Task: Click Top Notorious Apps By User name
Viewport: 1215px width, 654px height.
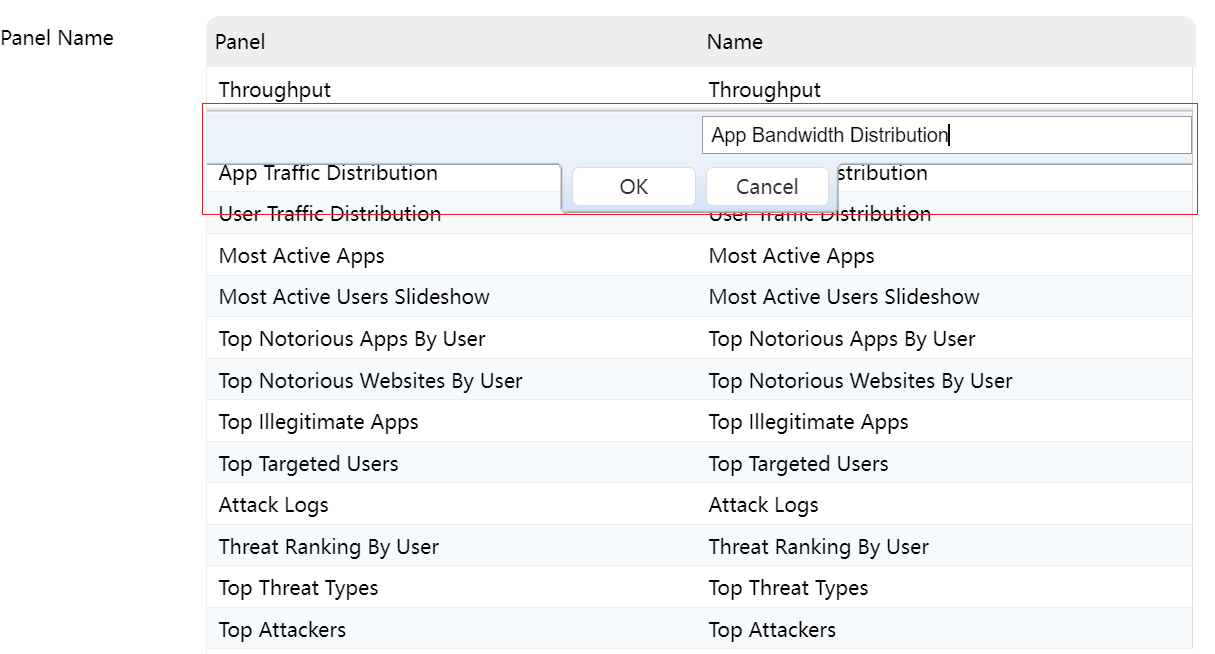Action: (841, 339)
